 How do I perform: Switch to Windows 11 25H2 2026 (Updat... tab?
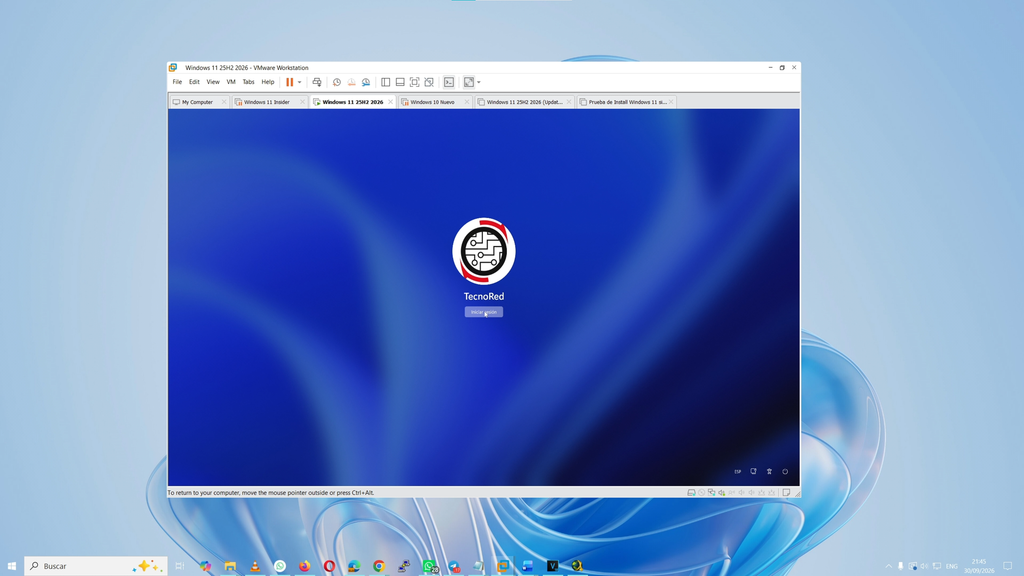pyautogui.click(x=524, y=102)
